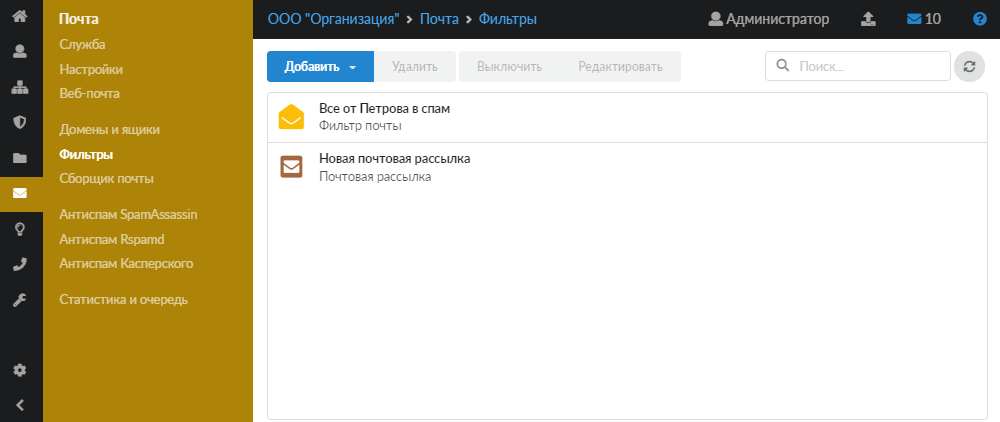The image size is (1000, 422).
Task: Open the settings gear icon in the sidebar
Action: pyautogui.click(x=20, y=370)
